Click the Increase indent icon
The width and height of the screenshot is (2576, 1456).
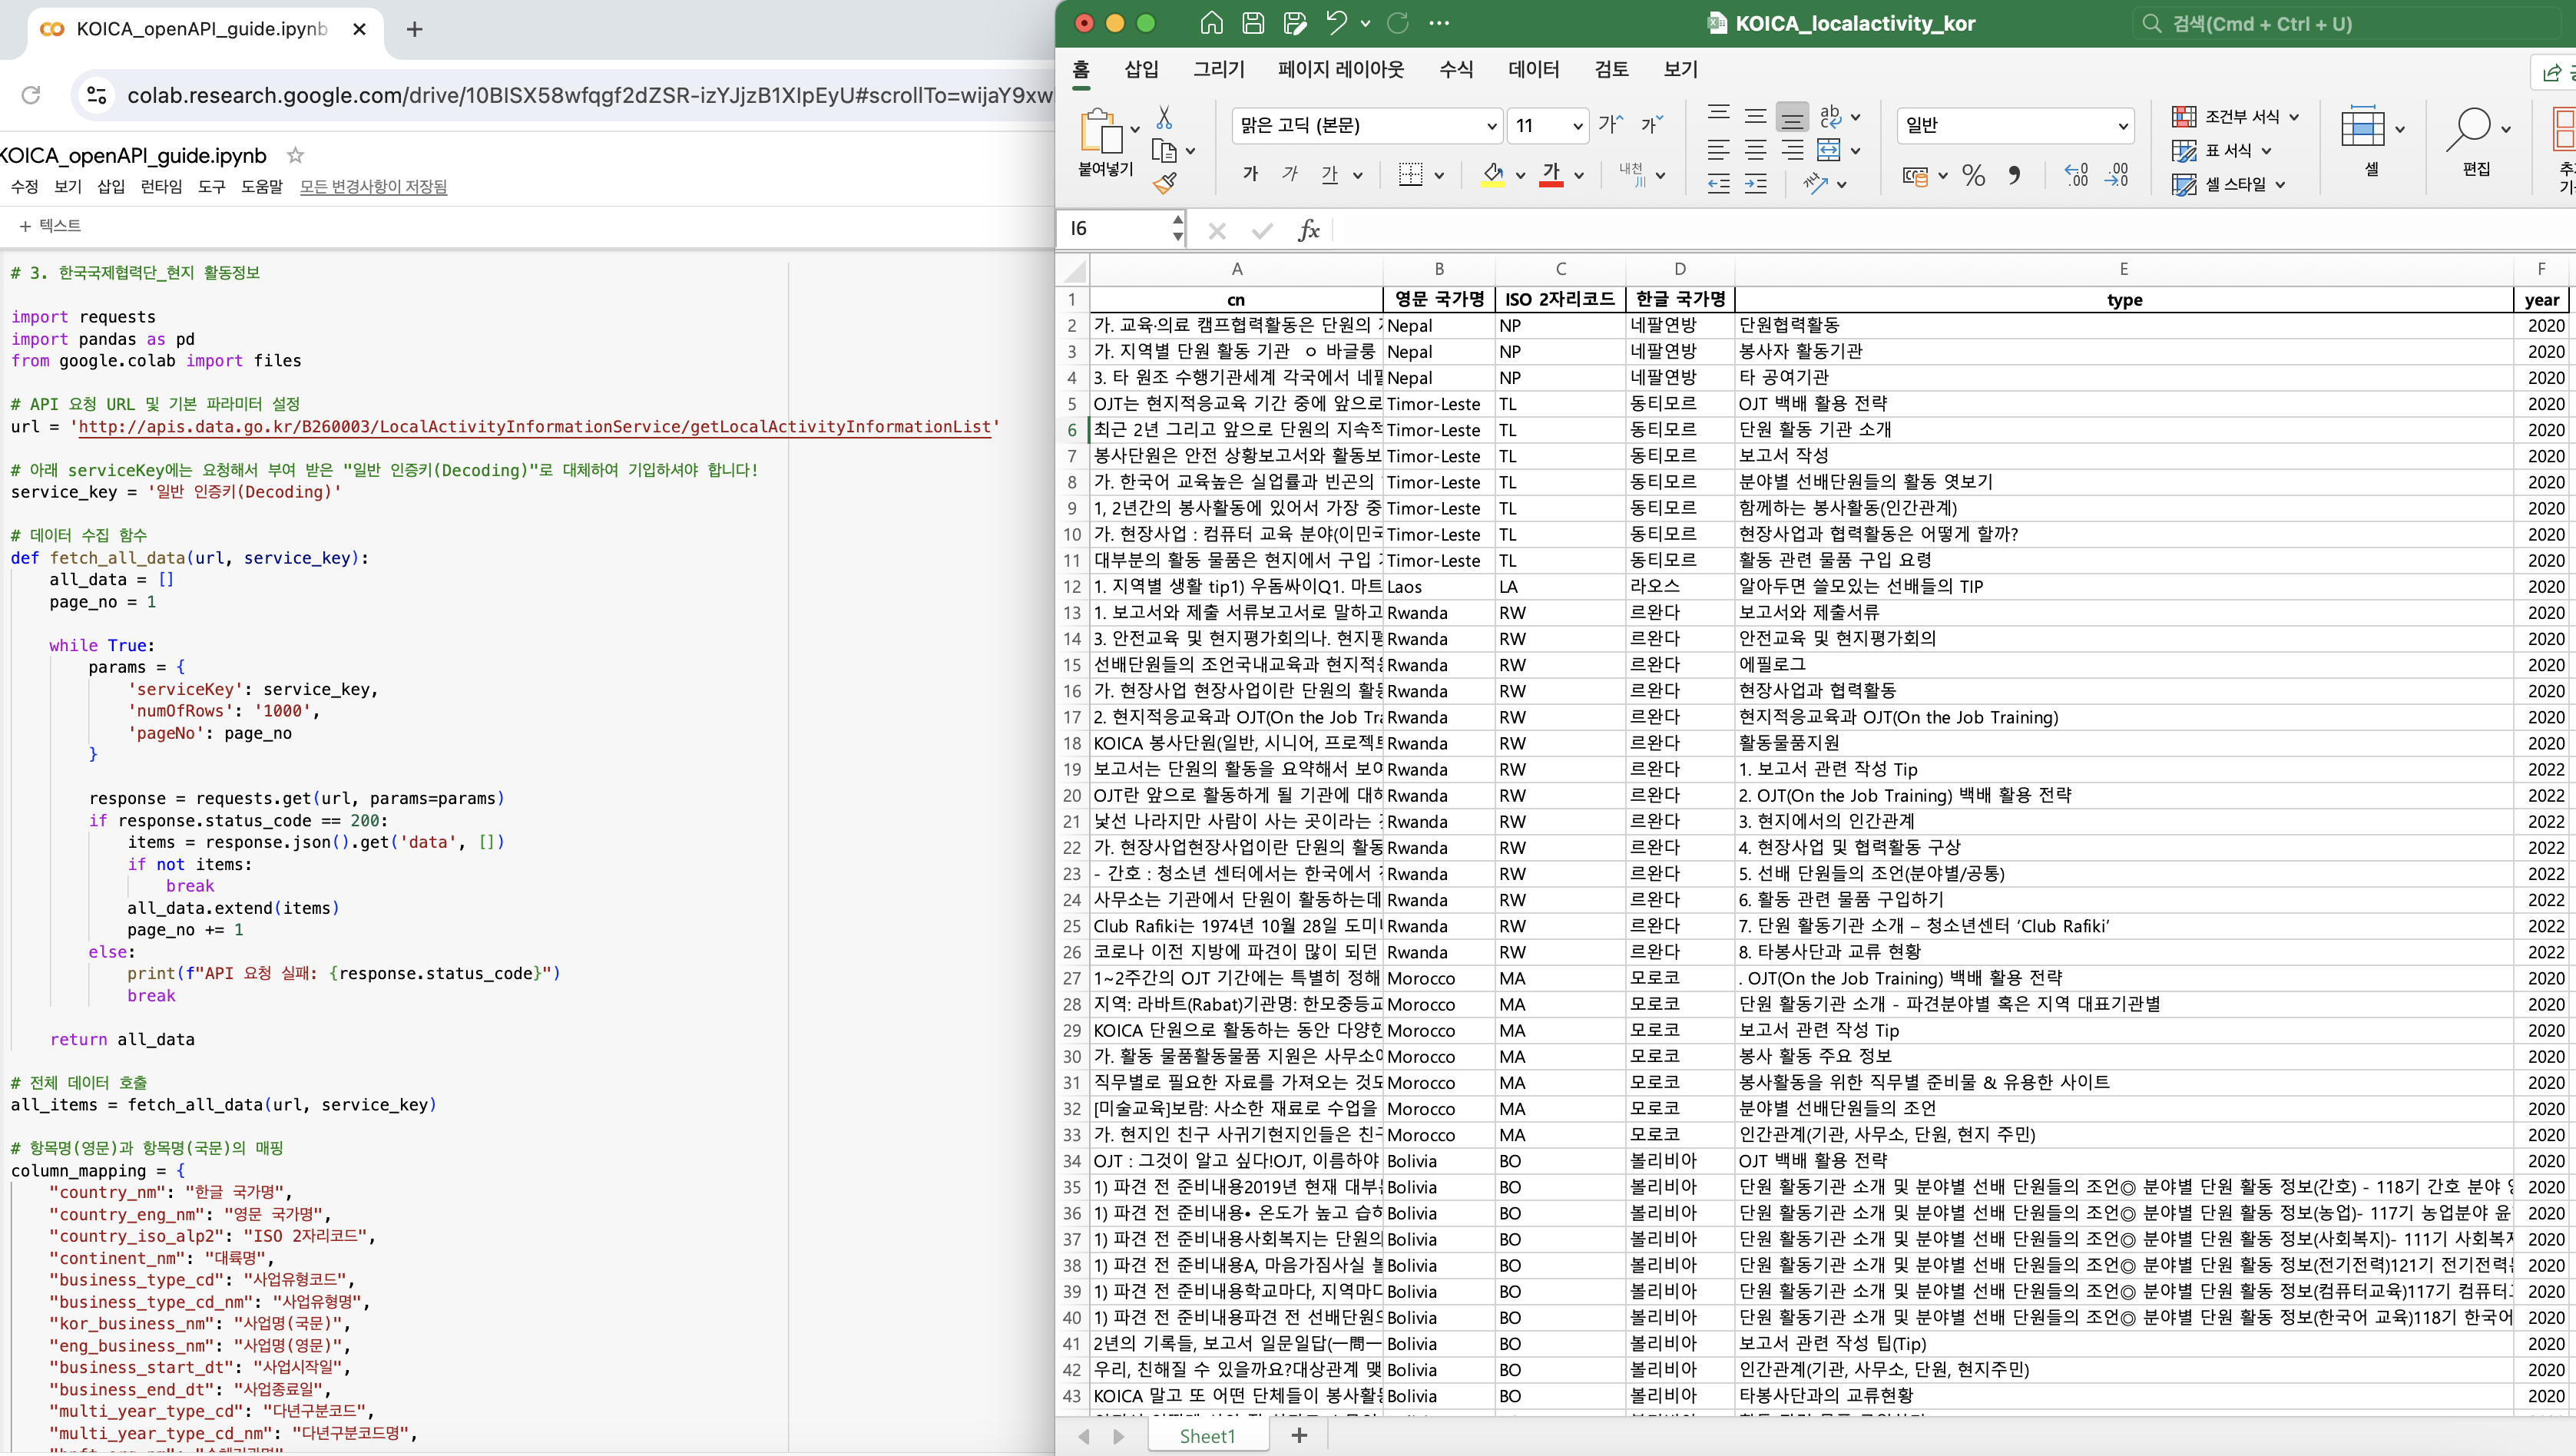point(1756,184)
